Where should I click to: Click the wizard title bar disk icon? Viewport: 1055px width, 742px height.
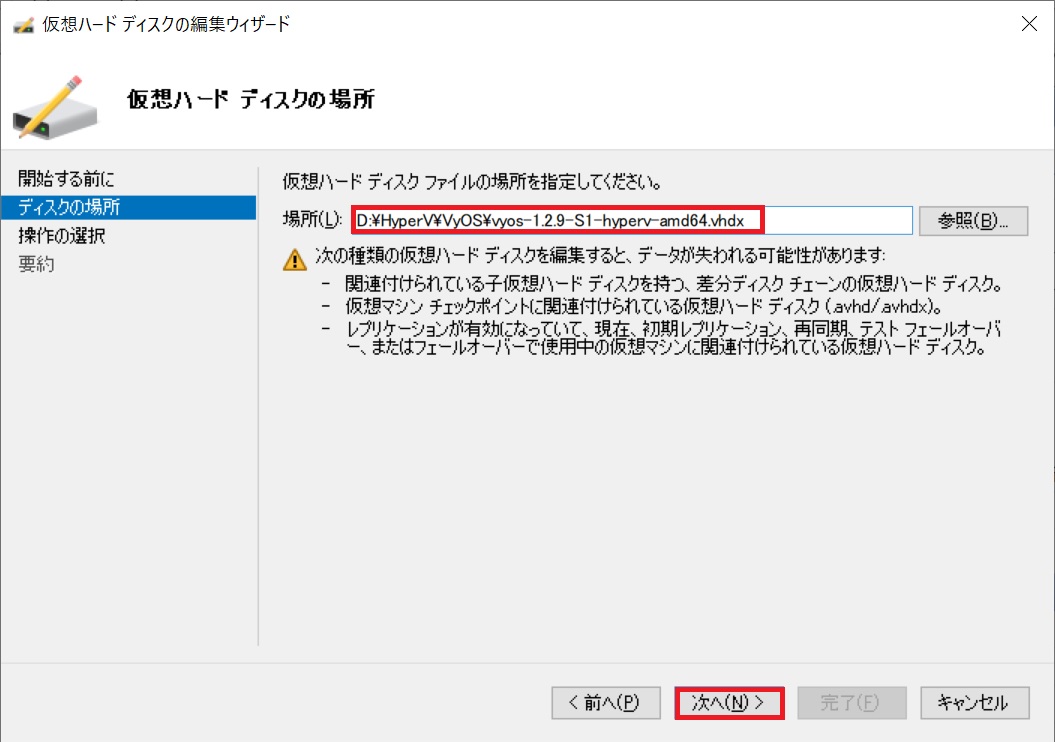[x=24, y=25]
